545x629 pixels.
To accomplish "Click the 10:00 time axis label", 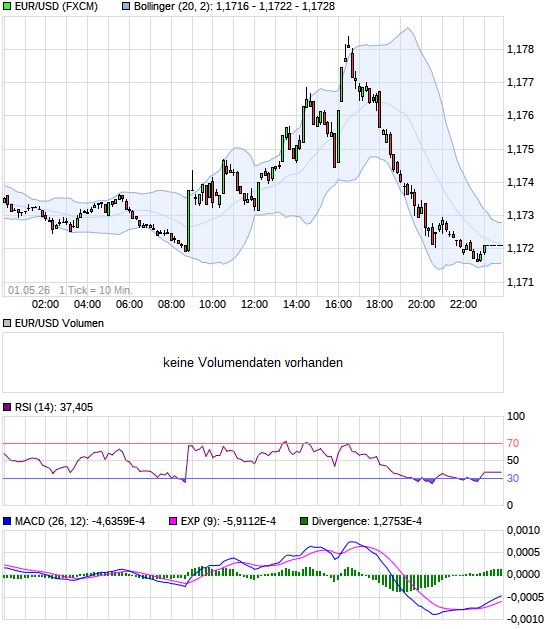I will (213, 304).
